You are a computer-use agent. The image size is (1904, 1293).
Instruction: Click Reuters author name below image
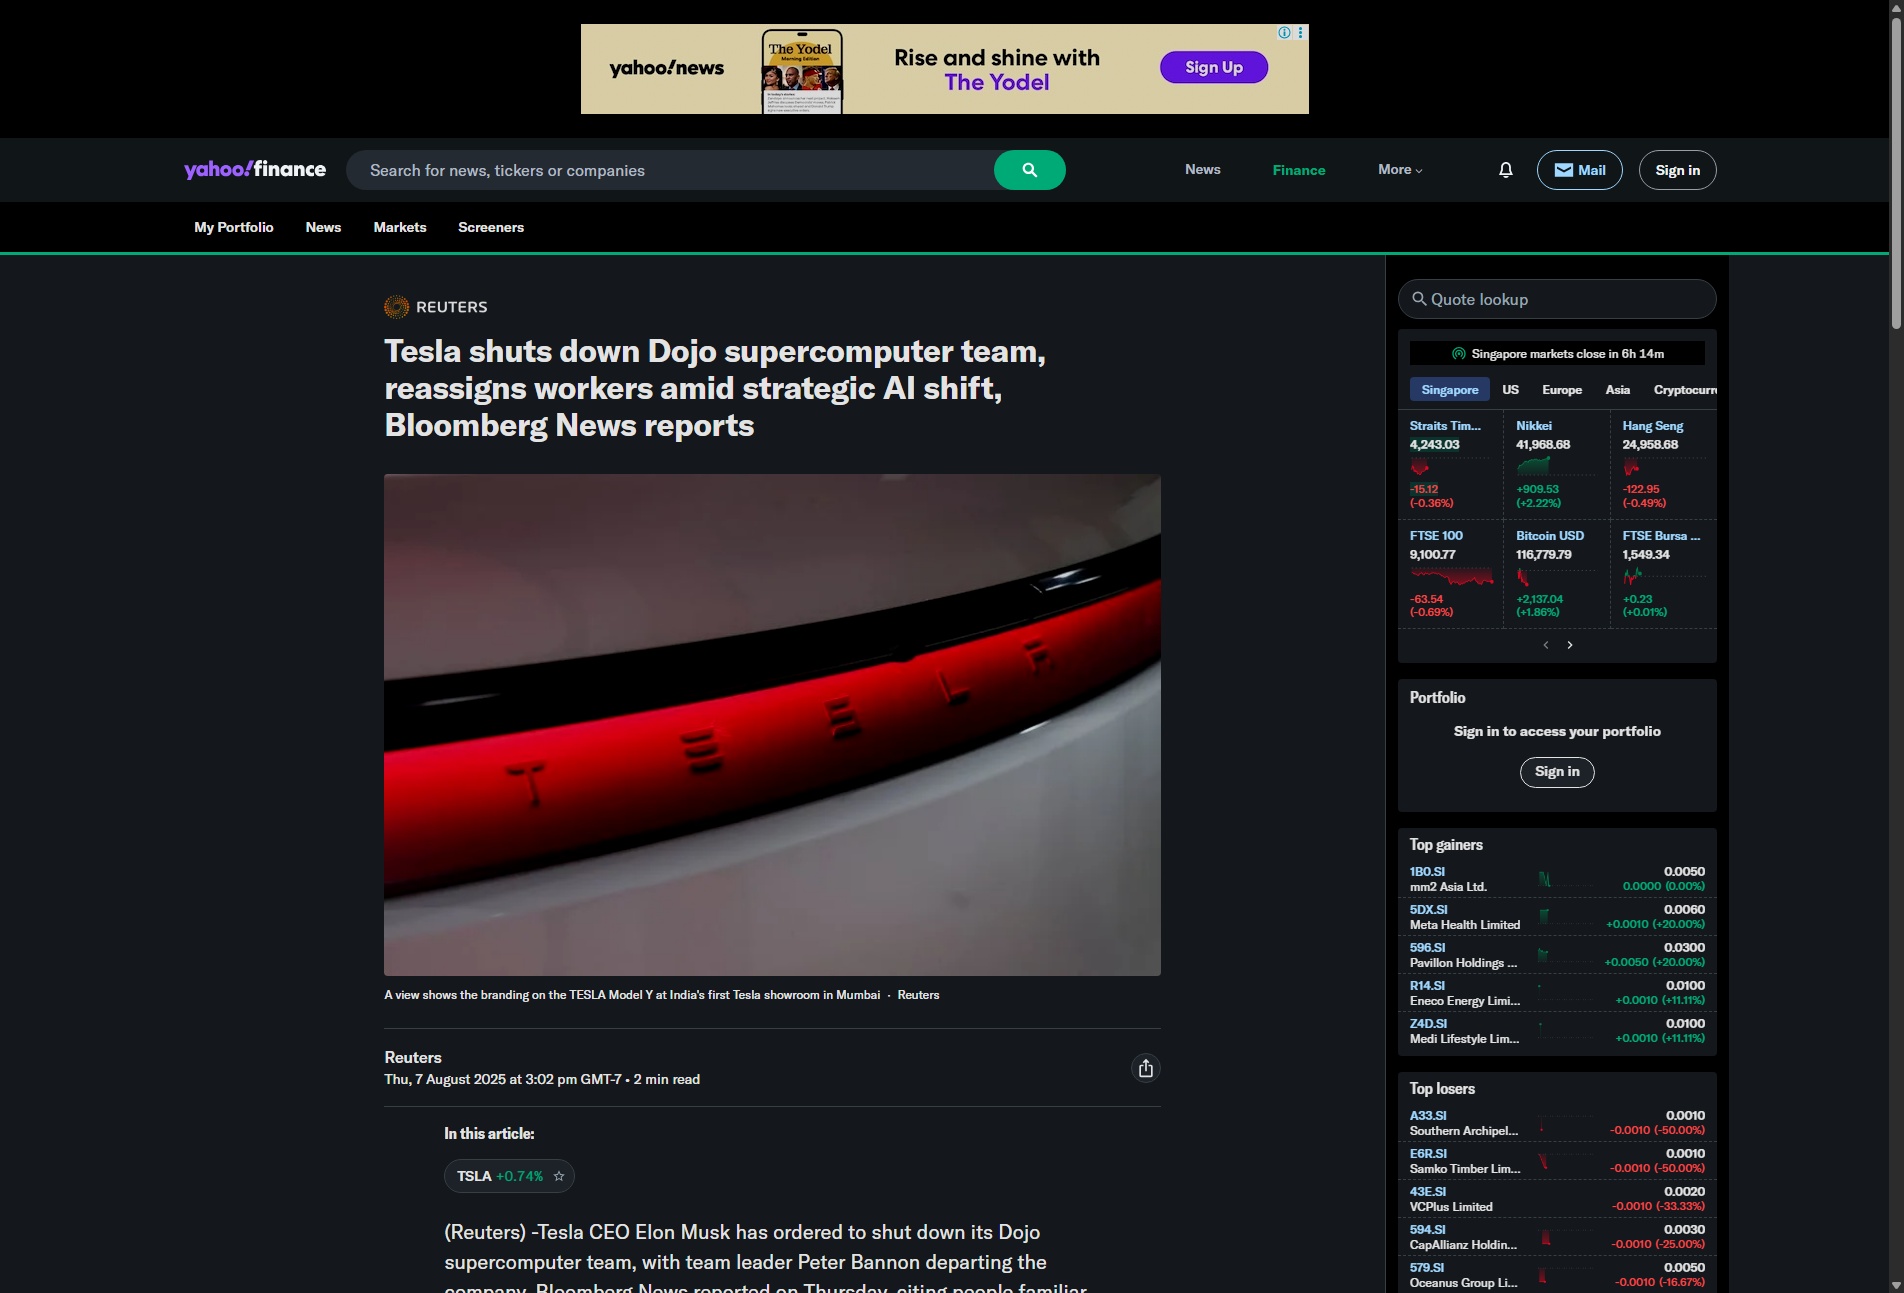click(413, 1058)
